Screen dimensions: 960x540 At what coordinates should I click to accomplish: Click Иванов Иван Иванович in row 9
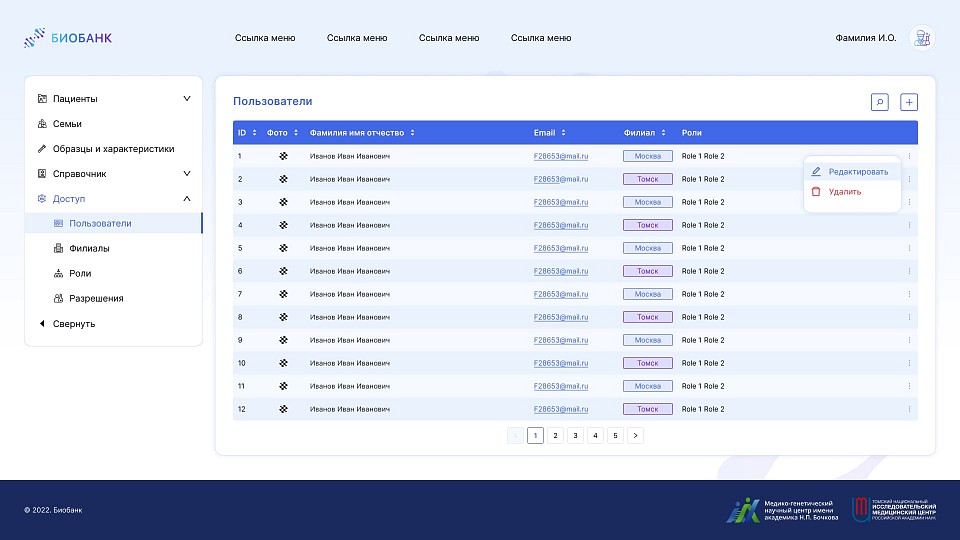pos(350,340)
